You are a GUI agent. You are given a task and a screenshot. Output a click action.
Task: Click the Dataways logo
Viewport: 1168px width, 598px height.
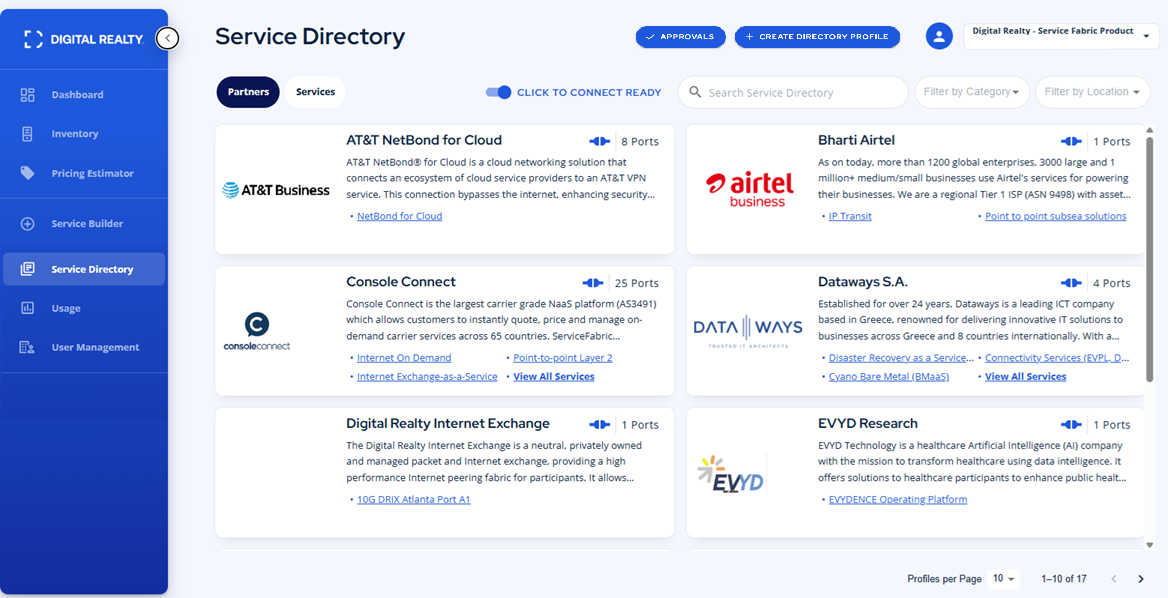pos(748,331)
